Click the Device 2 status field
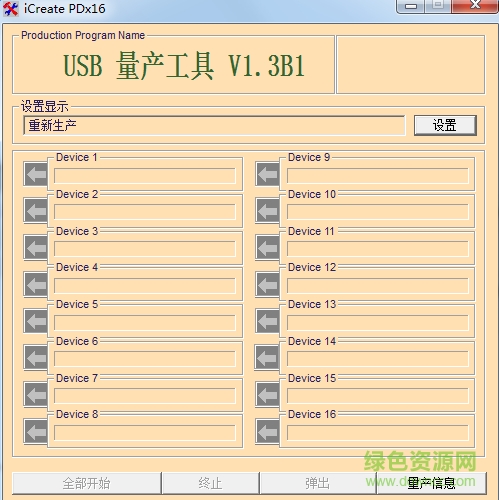The height and width of the screenshot is (500, 499). tap(145, 212)
